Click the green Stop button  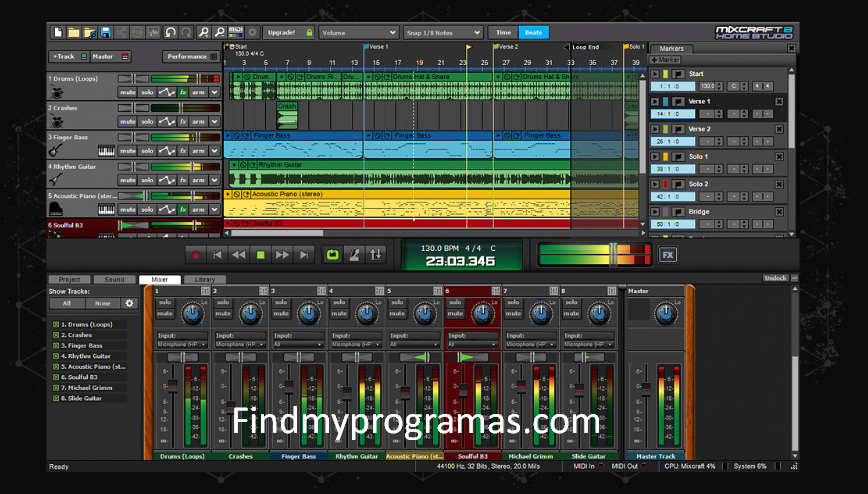tap(260, 255)
